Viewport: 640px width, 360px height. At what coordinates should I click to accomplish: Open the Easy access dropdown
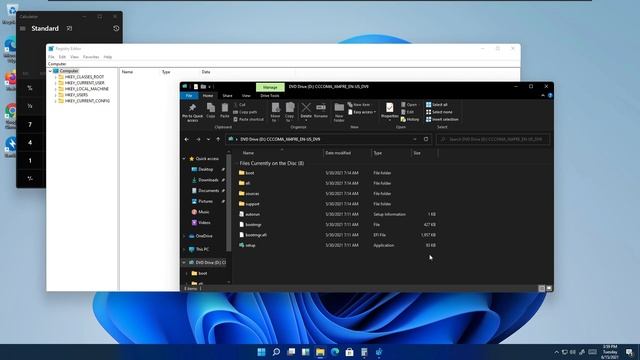pyautogui.click(x=362, y=112)
